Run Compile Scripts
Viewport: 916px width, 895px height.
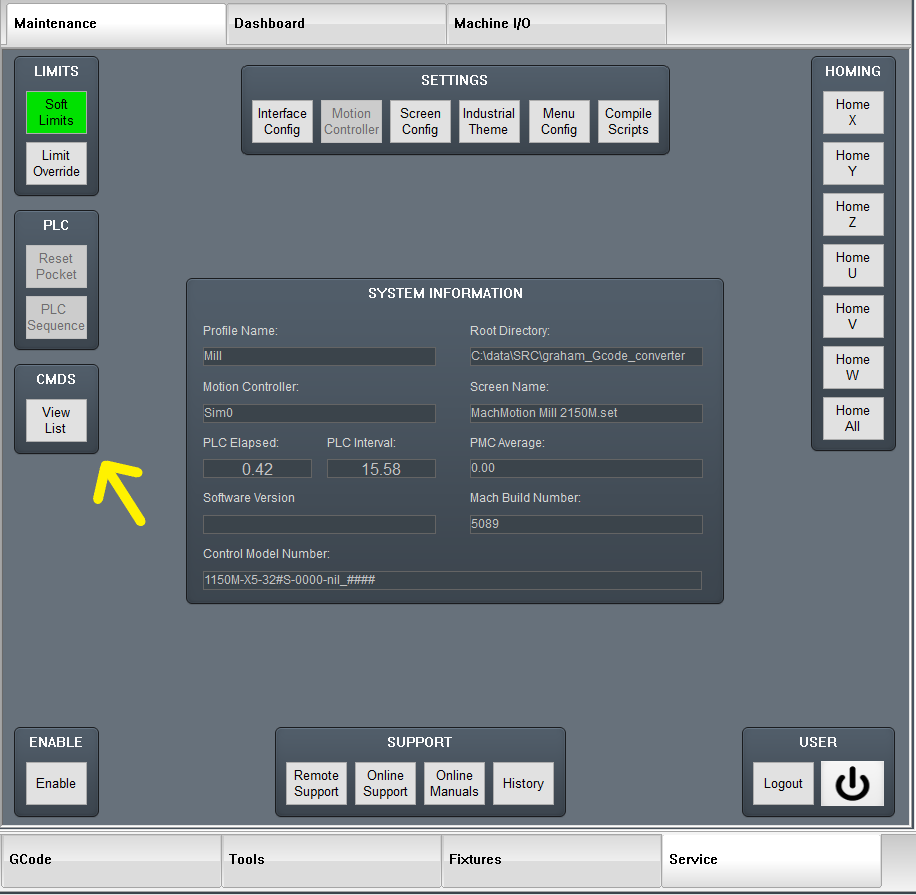pos(628,122)
